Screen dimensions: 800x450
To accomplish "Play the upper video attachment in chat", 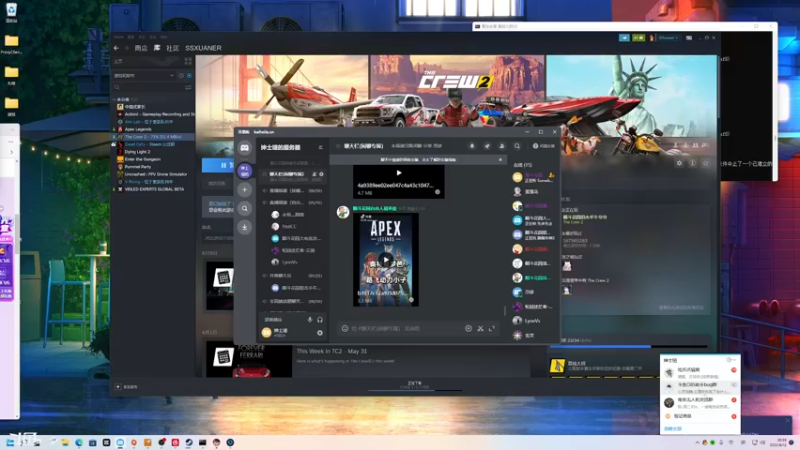I will tap(398, 173).
